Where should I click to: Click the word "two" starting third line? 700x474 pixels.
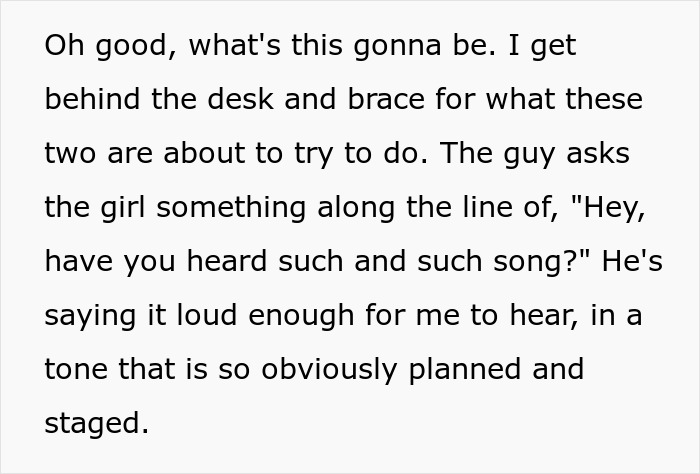coord(70,153)
